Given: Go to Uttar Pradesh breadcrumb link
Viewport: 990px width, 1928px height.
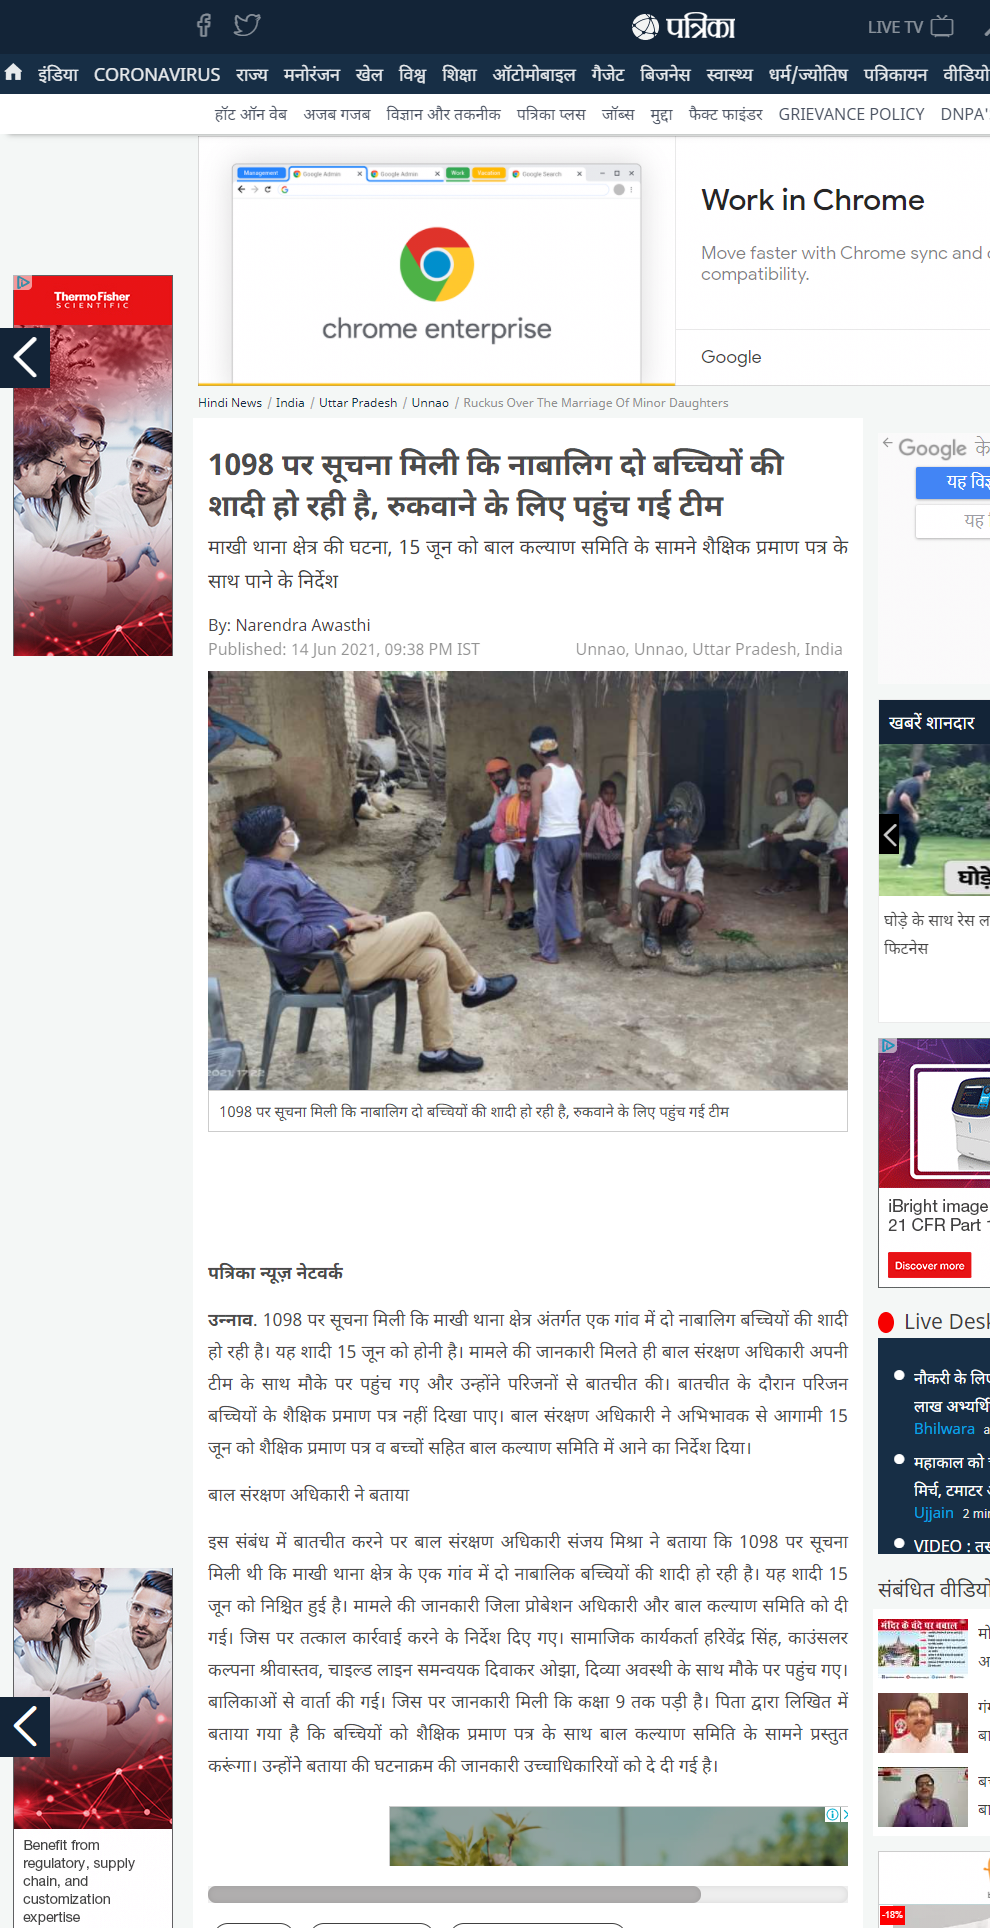Looking at the screenshot, I should pos(358,403).
